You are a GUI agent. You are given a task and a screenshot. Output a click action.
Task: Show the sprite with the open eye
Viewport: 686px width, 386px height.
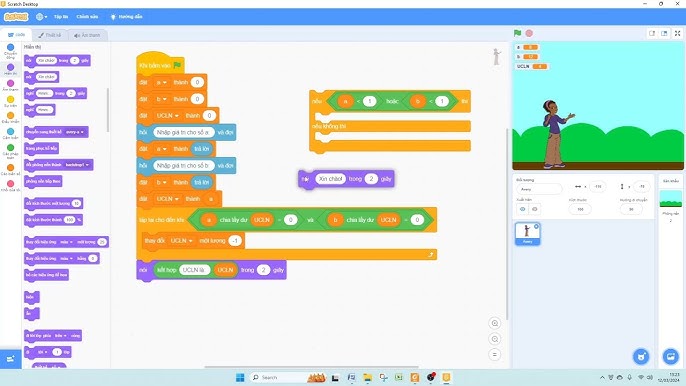[522, 209]
